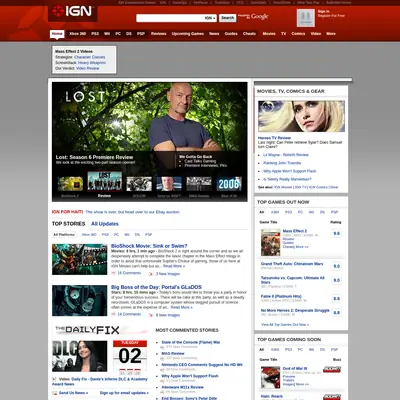Click the Daily Fix video thumbnail

click(x=80, y=356)
